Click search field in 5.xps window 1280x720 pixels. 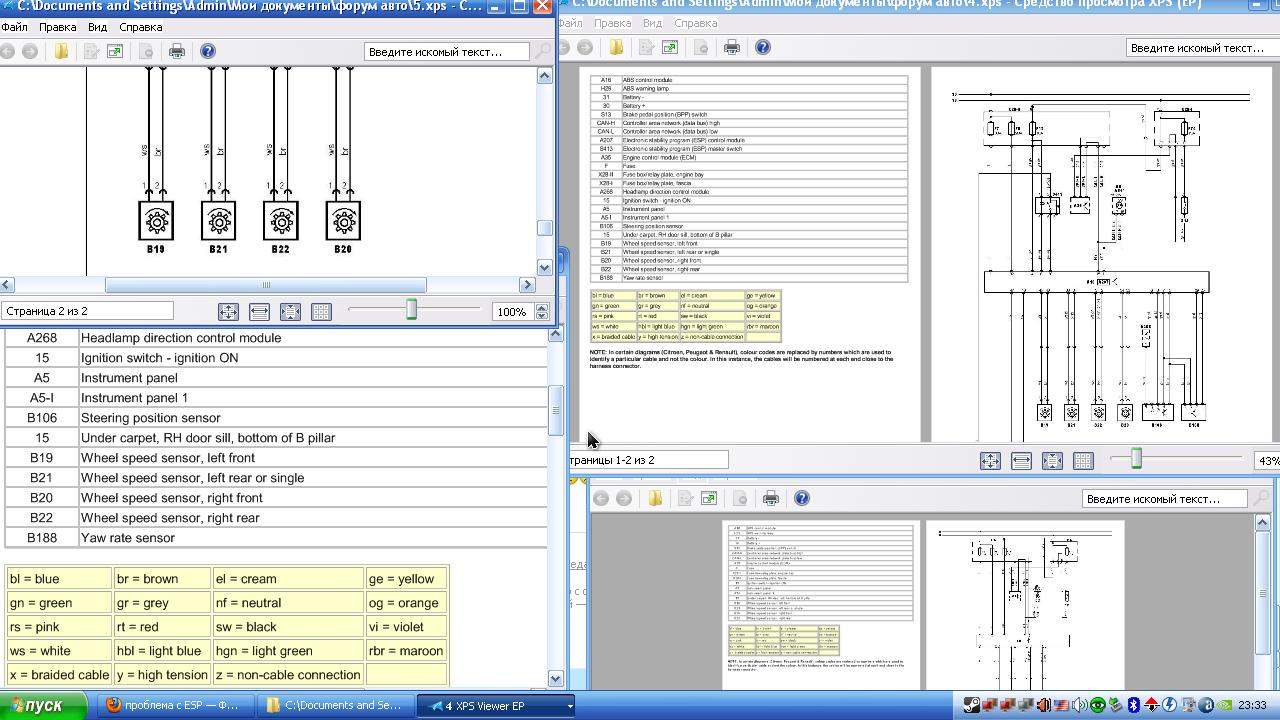pos(446,51)
